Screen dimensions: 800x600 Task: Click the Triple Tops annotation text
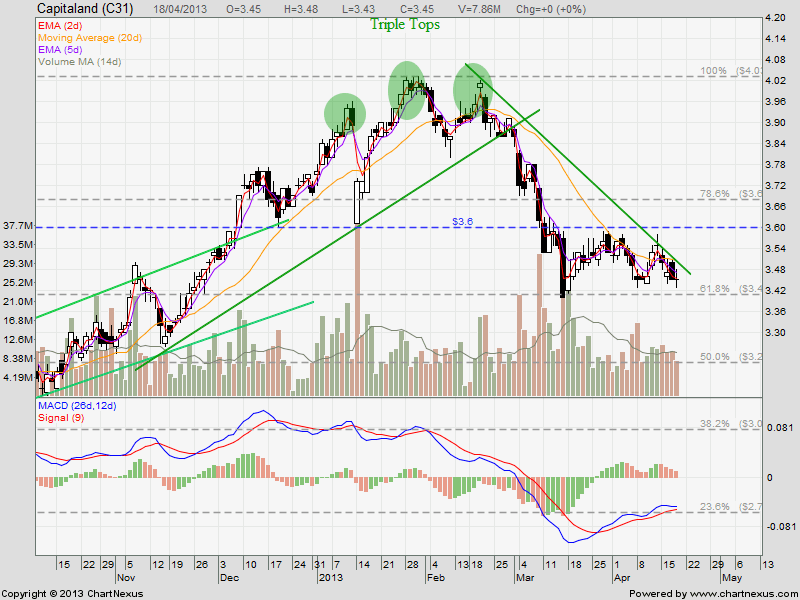coord(405,24)
